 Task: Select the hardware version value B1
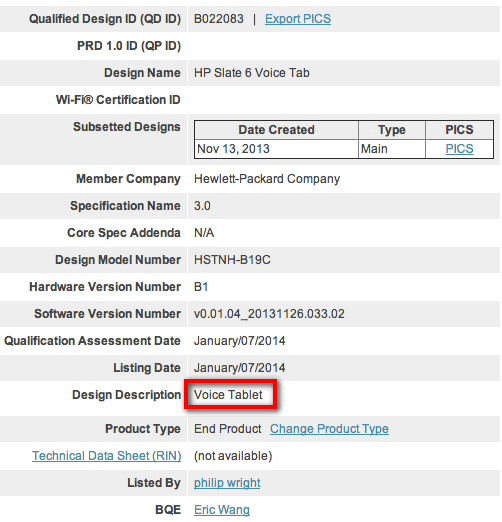click(x=201, y=287)
